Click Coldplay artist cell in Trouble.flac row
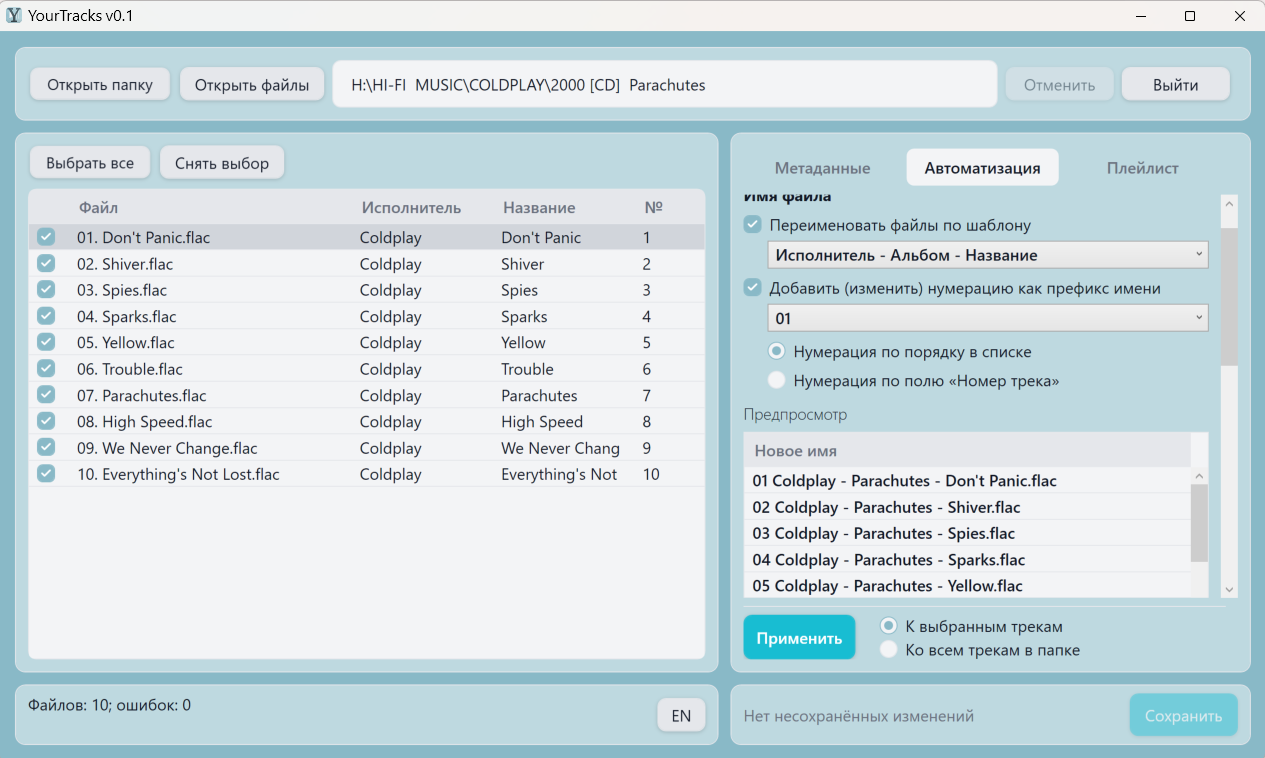Image resolution: width=1265 pixels, height=758 pixels. (x=391, y=369)
